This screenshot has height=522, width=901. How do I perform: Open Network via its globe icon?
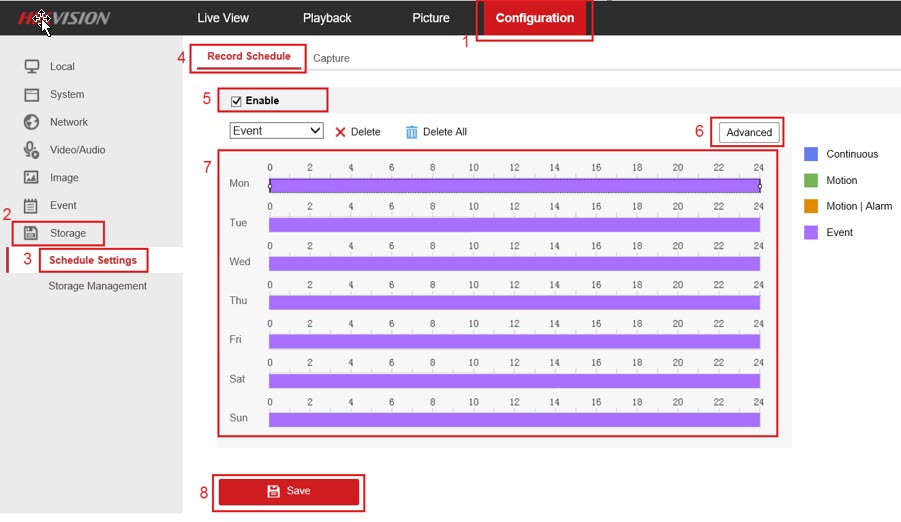pyautogui.click(x=31, y=122)
